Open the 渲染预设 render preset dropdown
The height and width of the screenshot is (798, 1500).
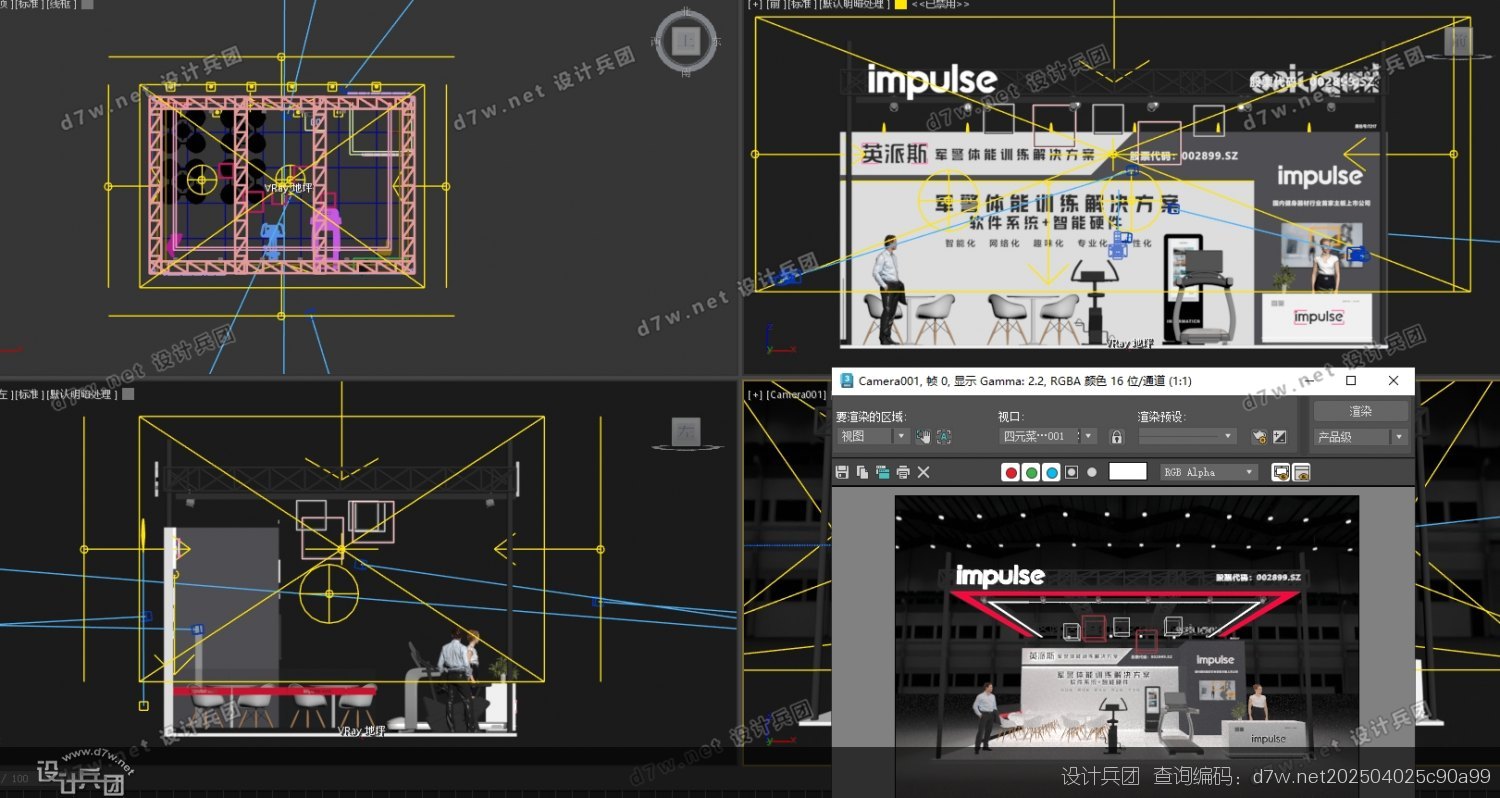point(1187,436)
